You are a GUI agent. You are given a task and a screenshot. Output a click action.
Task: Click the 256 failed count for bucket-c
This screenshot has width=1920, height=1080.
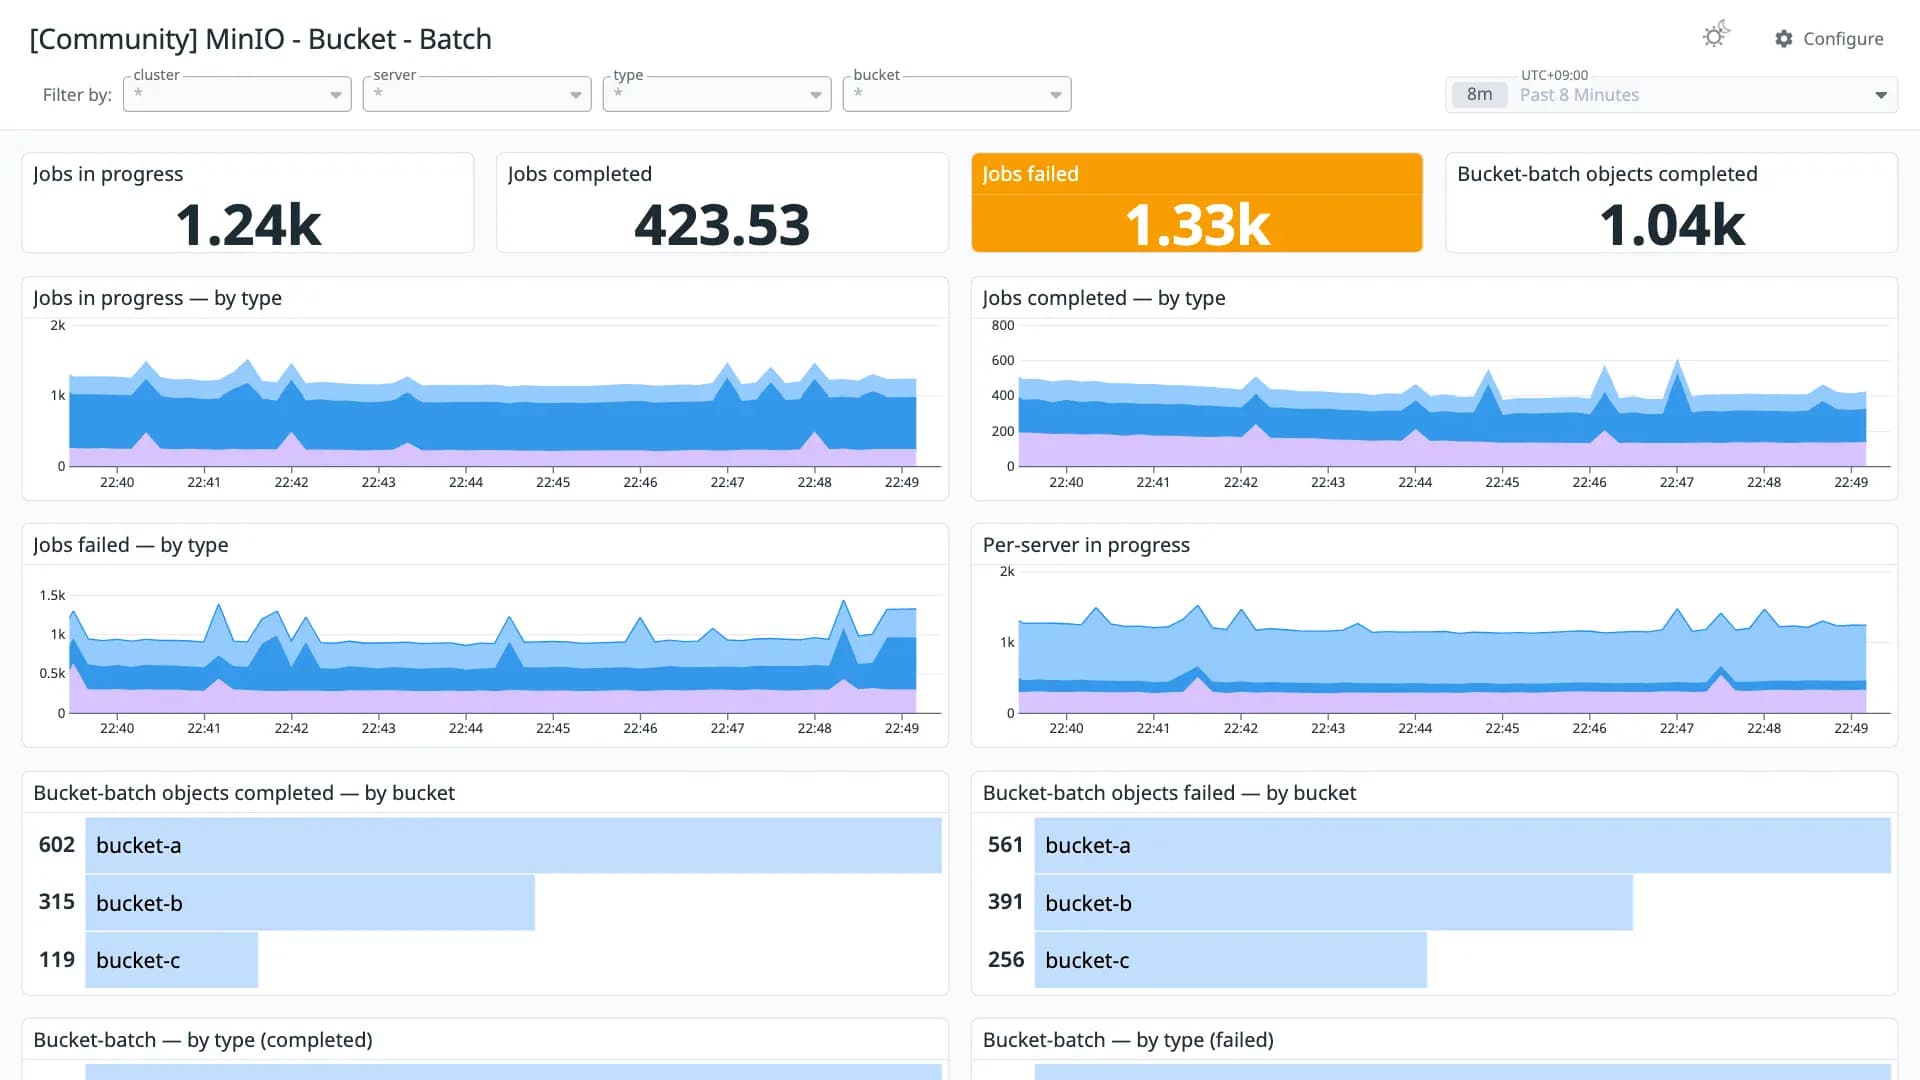point(1006,960)
